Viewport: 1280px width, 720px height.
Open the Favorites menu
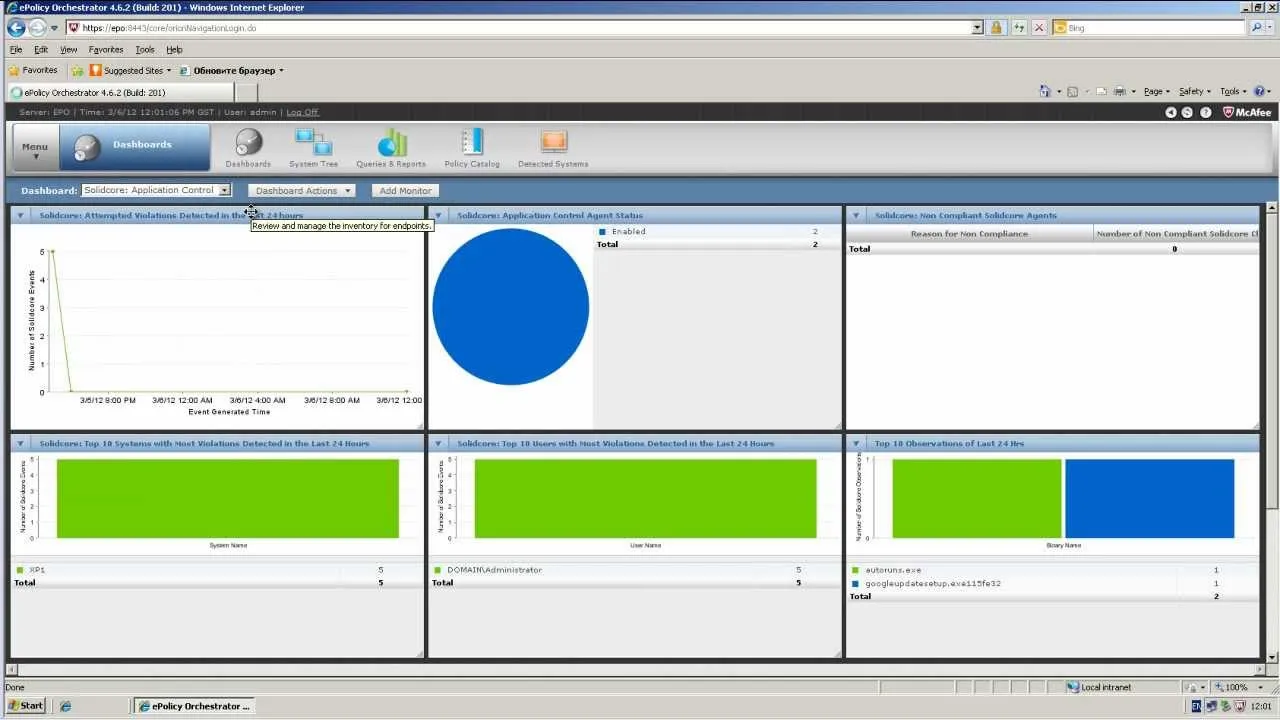pyautogui.click(x=106, y=49)
